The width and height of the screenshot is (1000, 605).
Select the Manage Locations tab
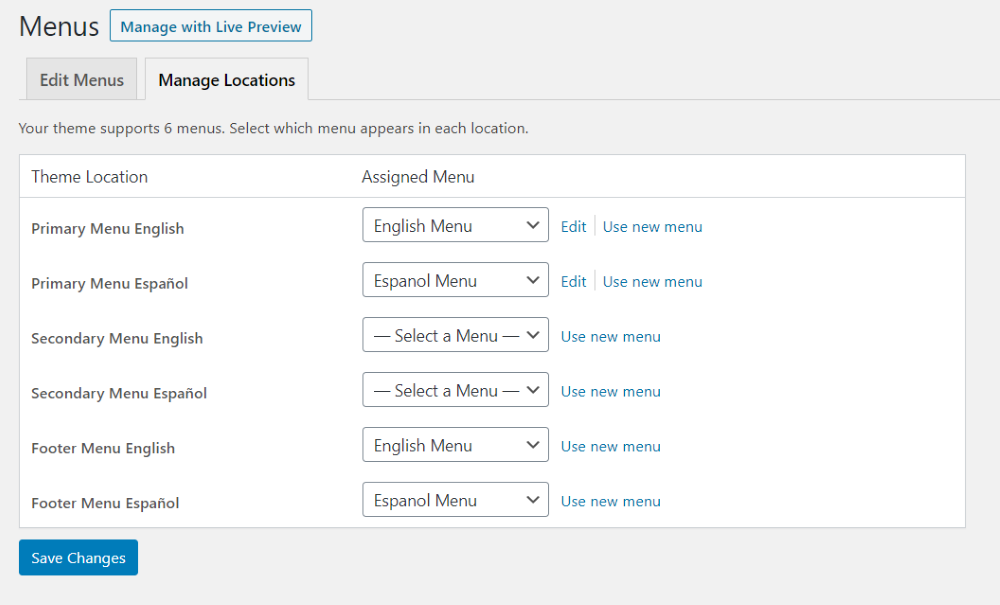[x=227, y=80]
